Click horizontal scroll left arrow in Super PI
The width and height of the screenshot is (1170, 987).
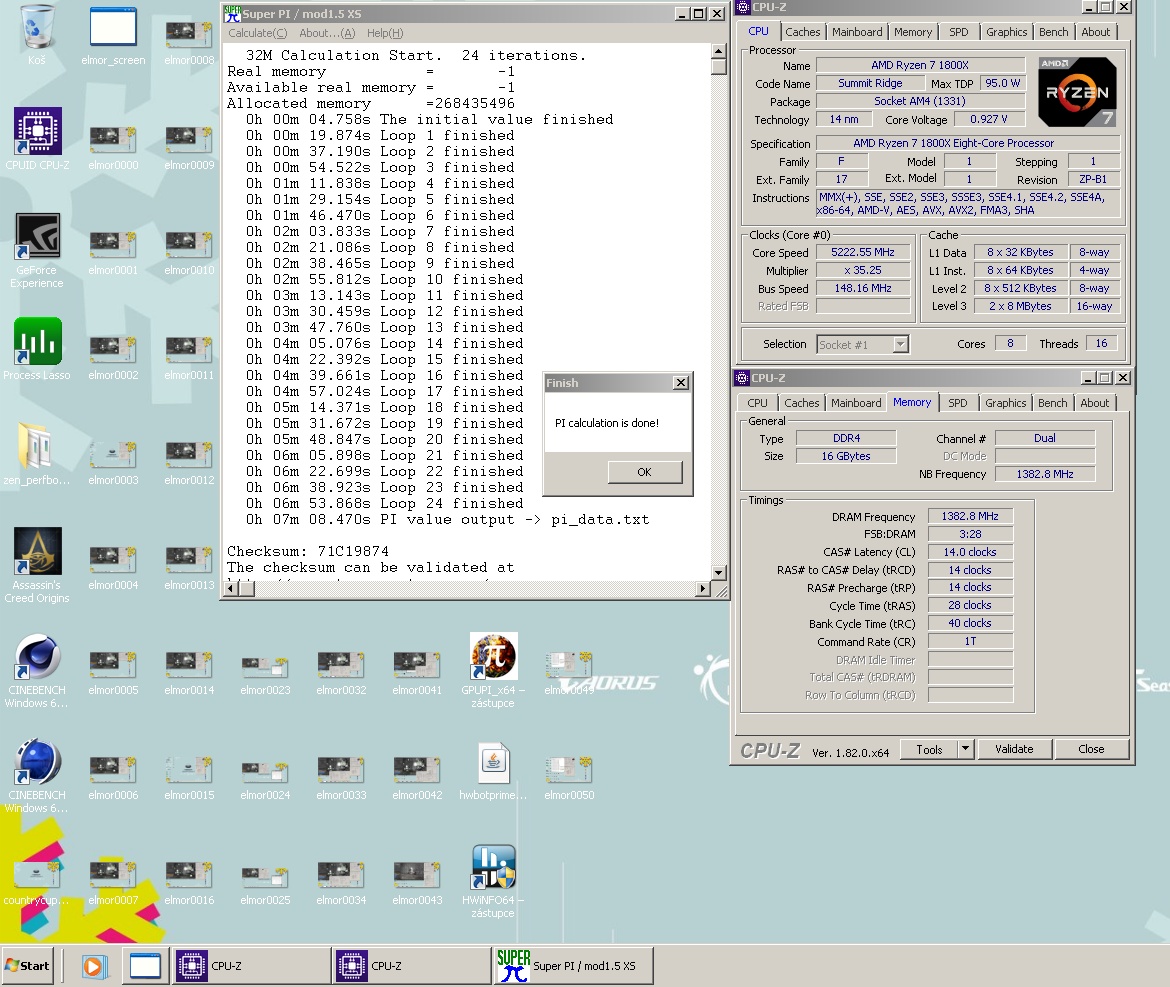[x=231, y=589]
